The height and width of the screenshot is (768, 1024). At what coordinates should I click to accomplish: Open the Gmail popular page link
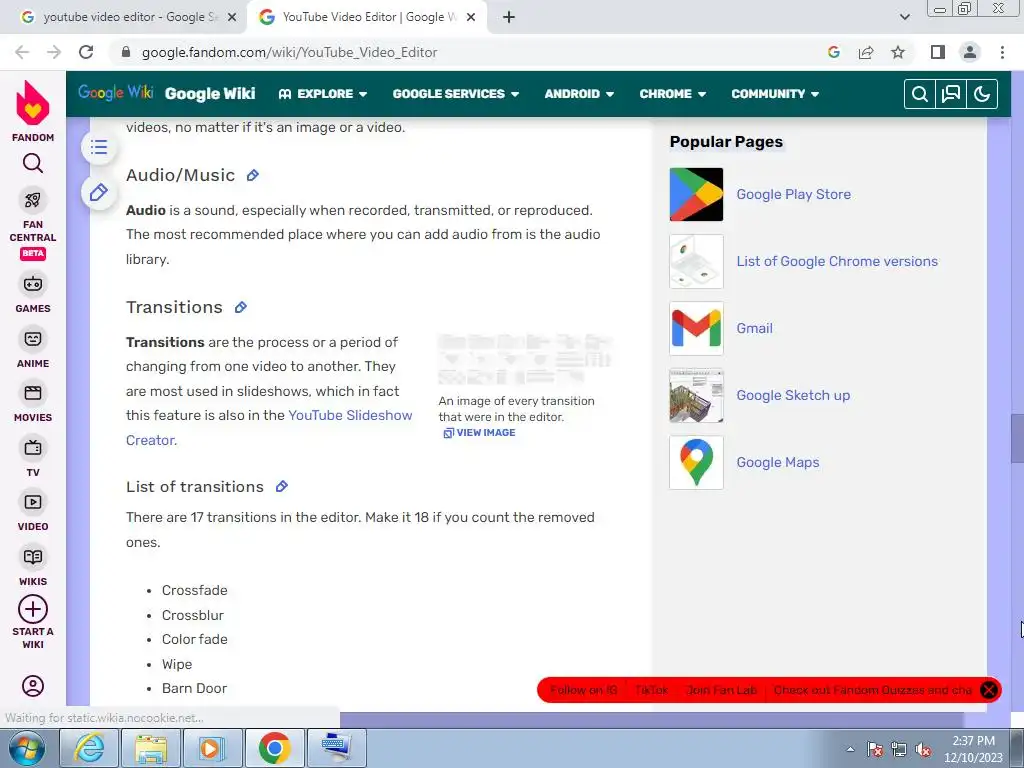pyautogui.click(x=754, y=328)
